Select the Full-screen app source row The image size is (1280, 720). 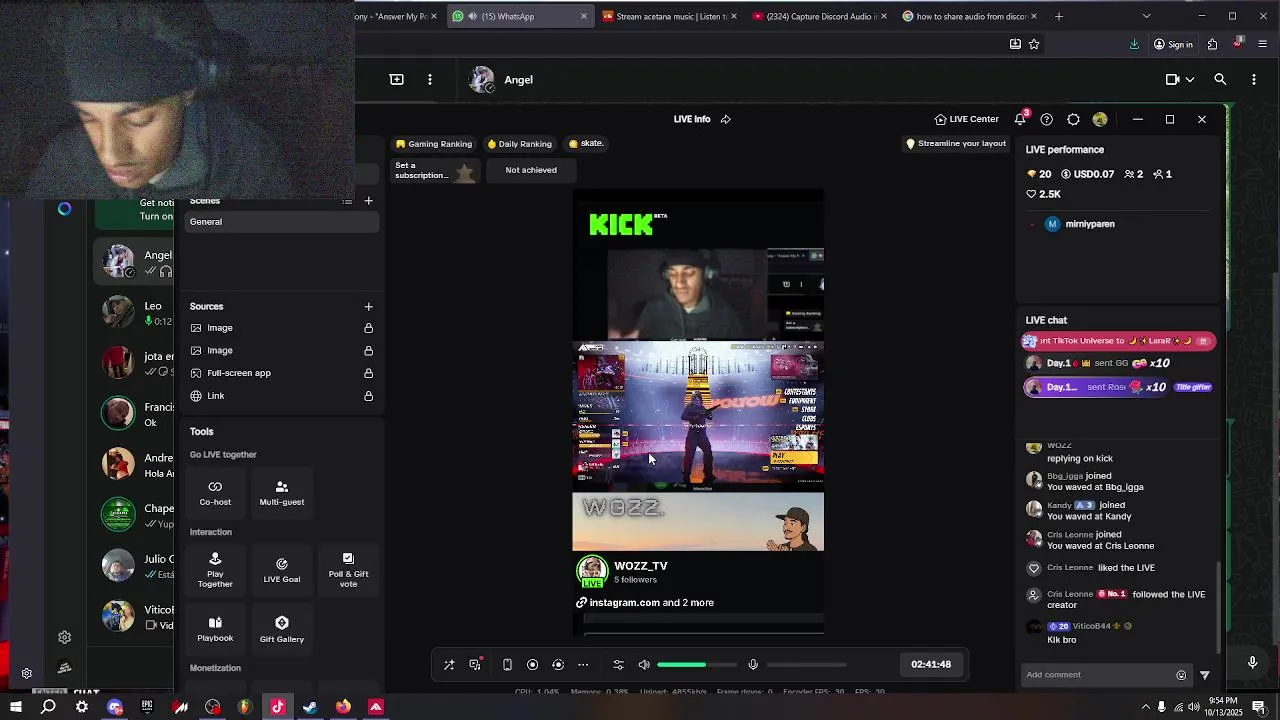283,373
